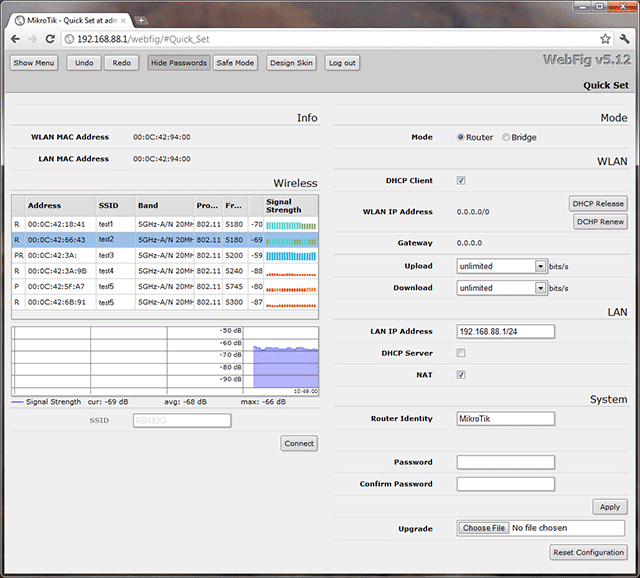
Task: Open Design Skin
Action: pyautogui.click(x=291, y=63)
